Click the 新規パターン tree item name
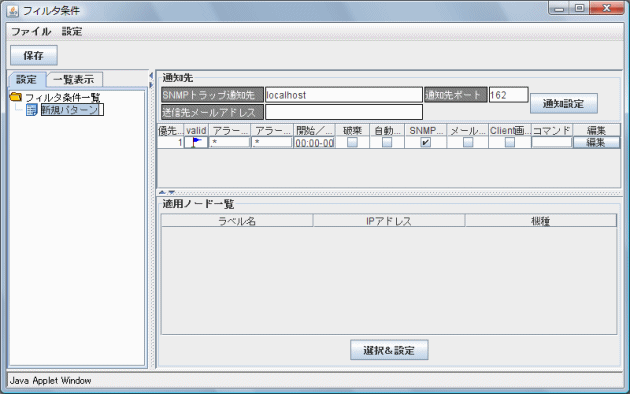 click(72, 110)
